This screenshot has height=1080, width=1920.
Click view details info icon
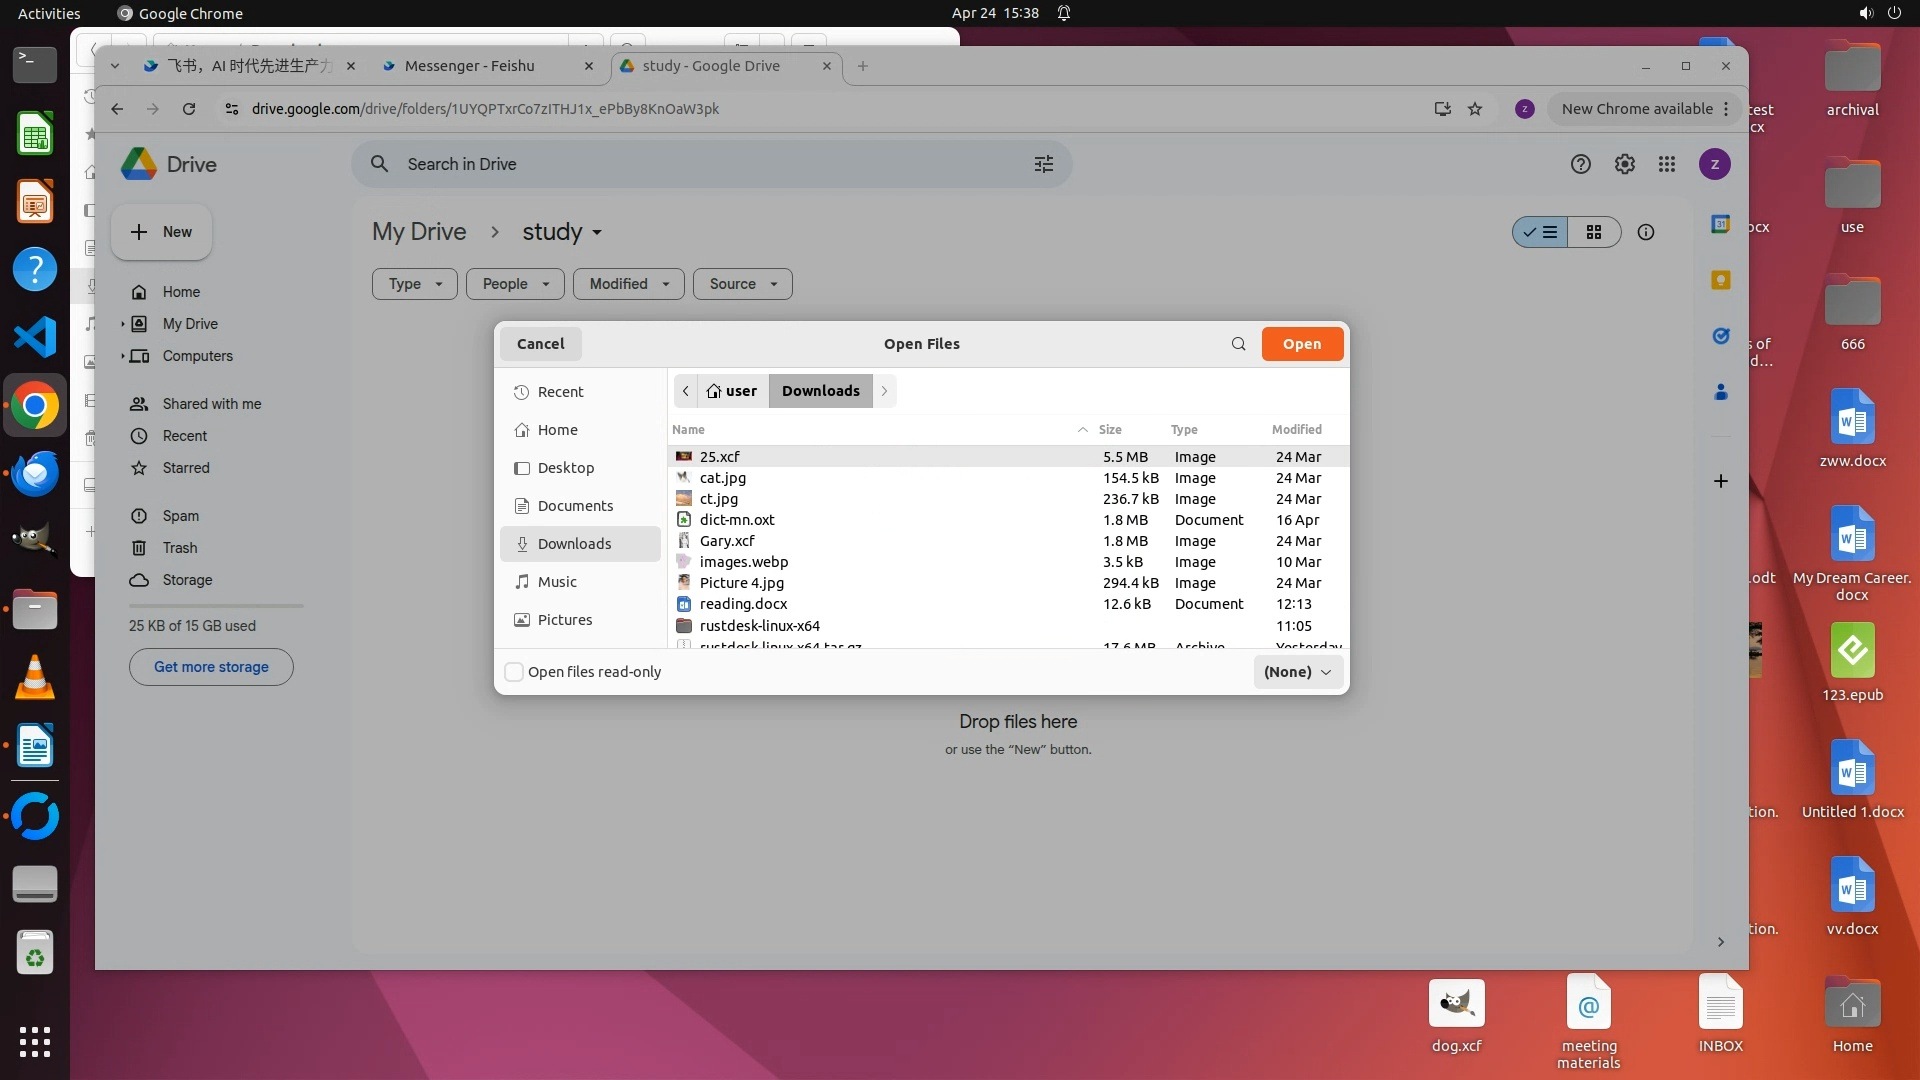pos(1645,232)
